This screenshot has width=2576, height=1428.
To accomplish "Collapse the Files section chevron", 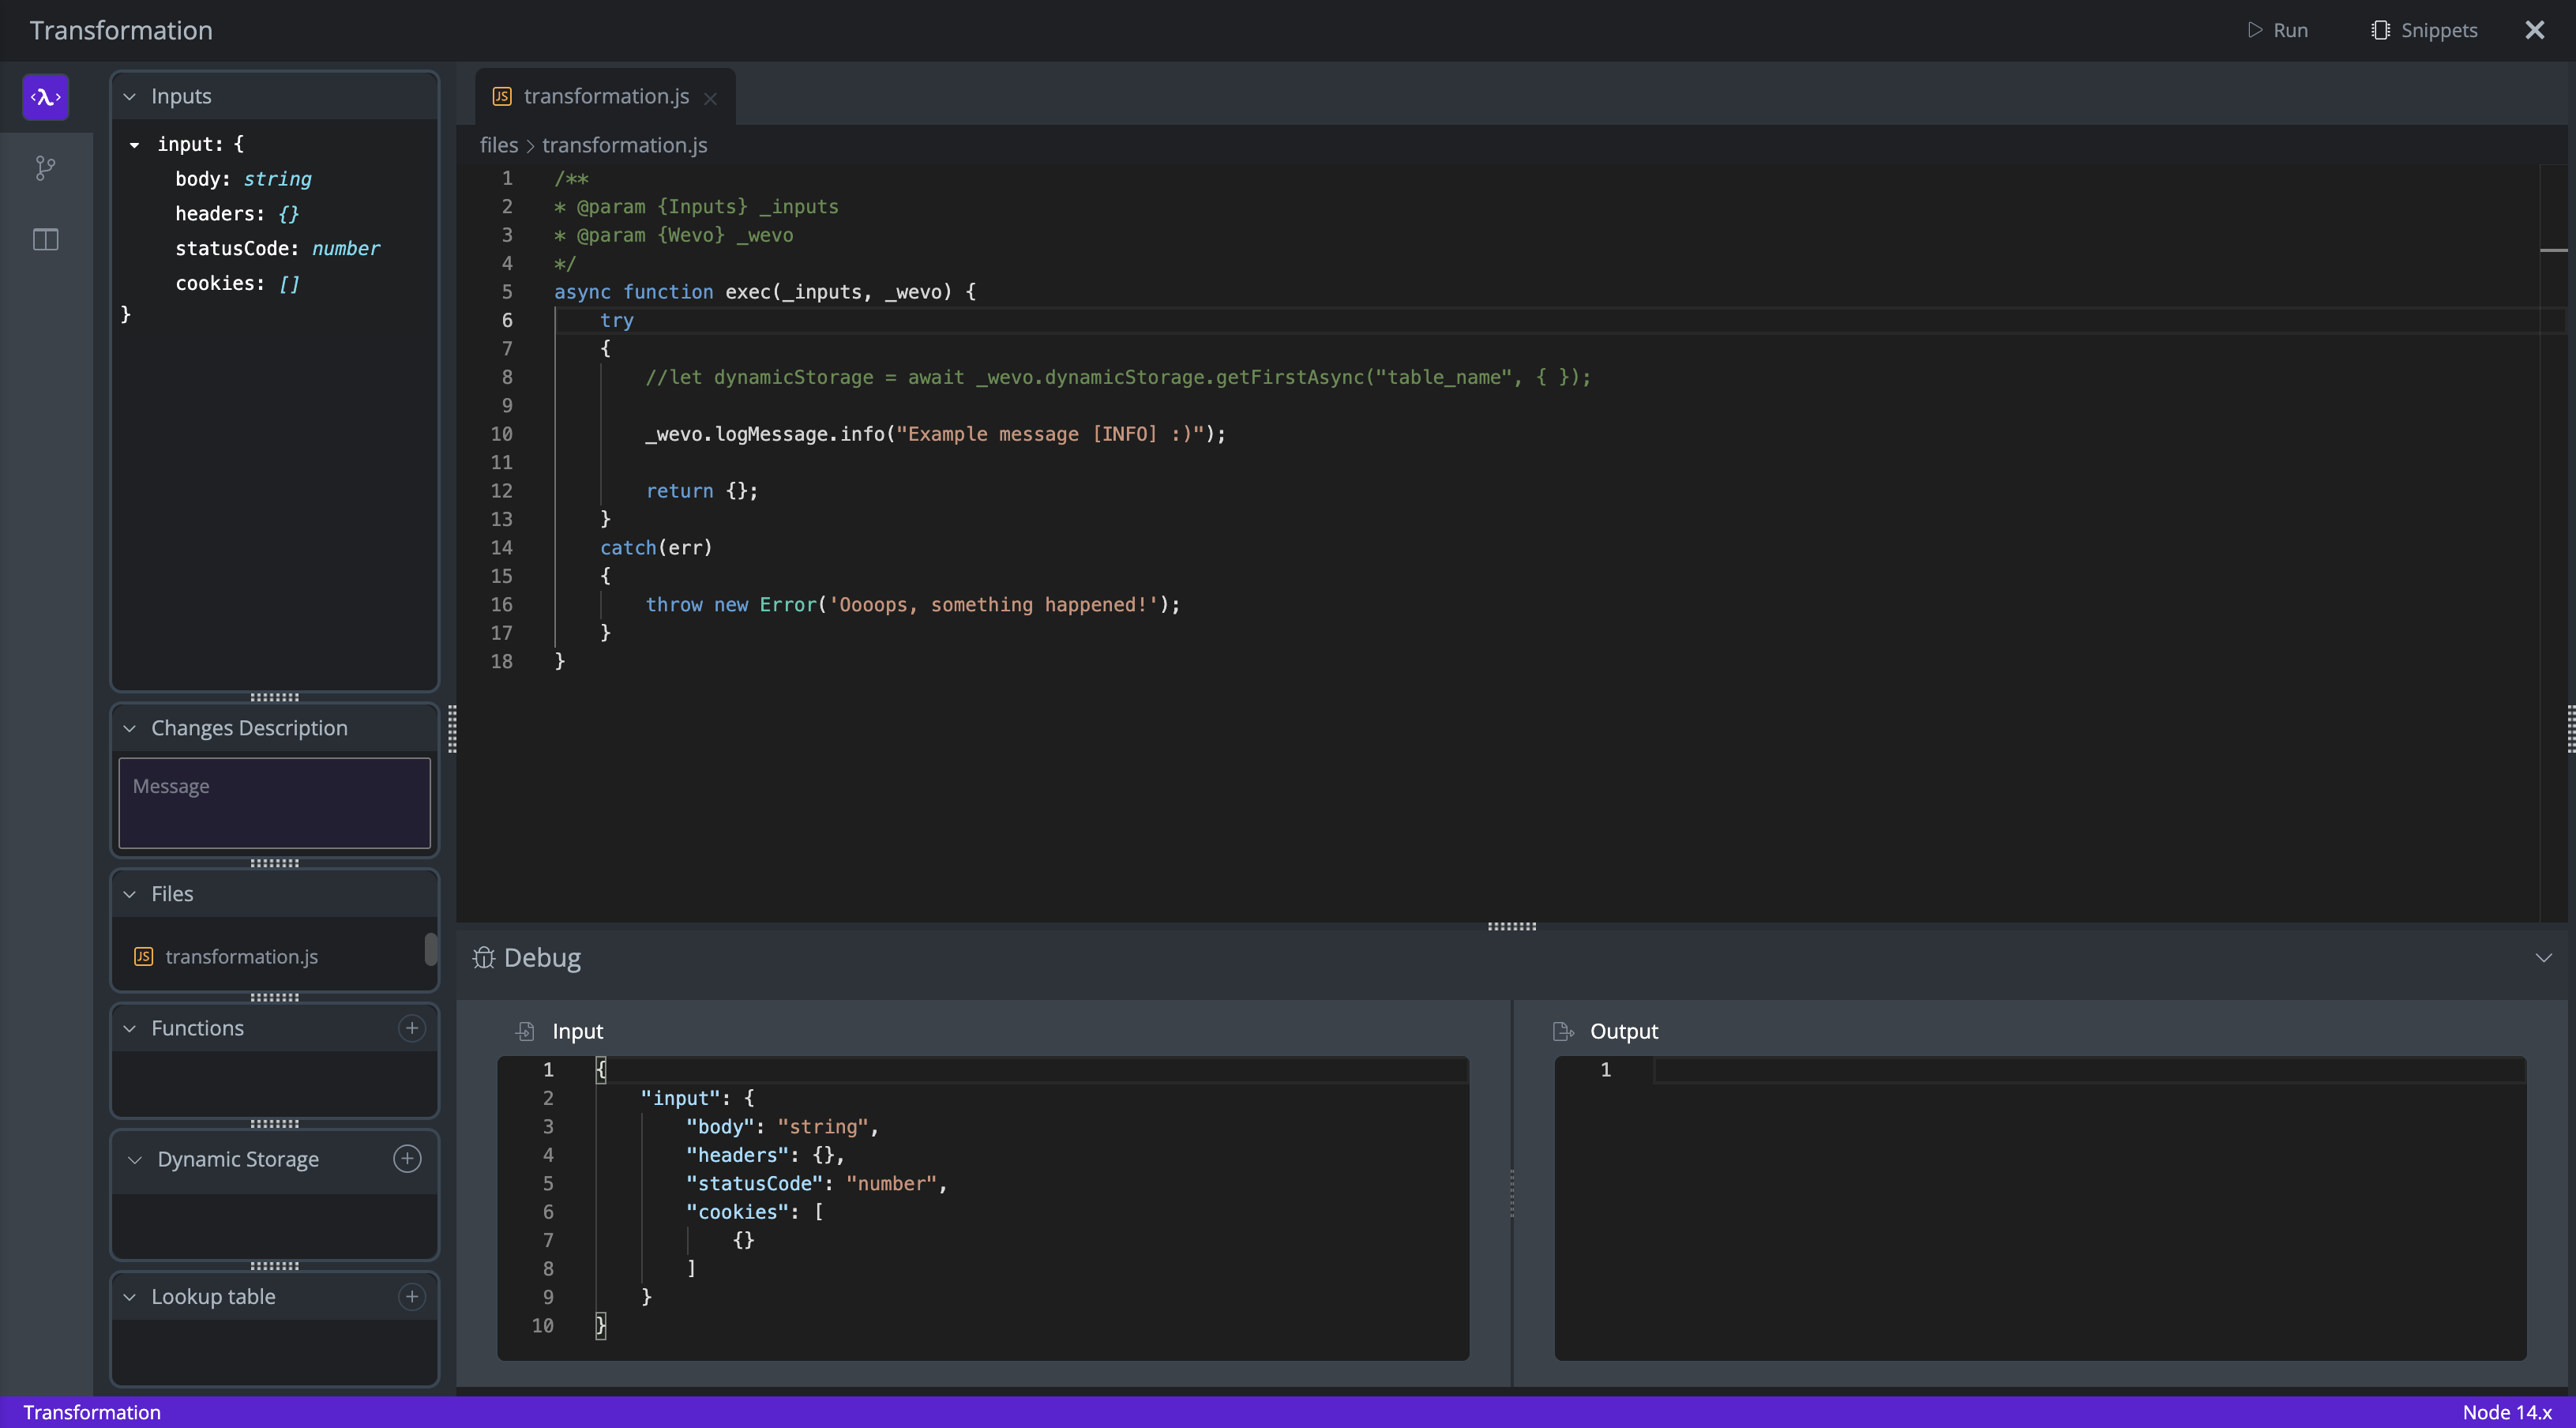I will [x=130, y=894].
